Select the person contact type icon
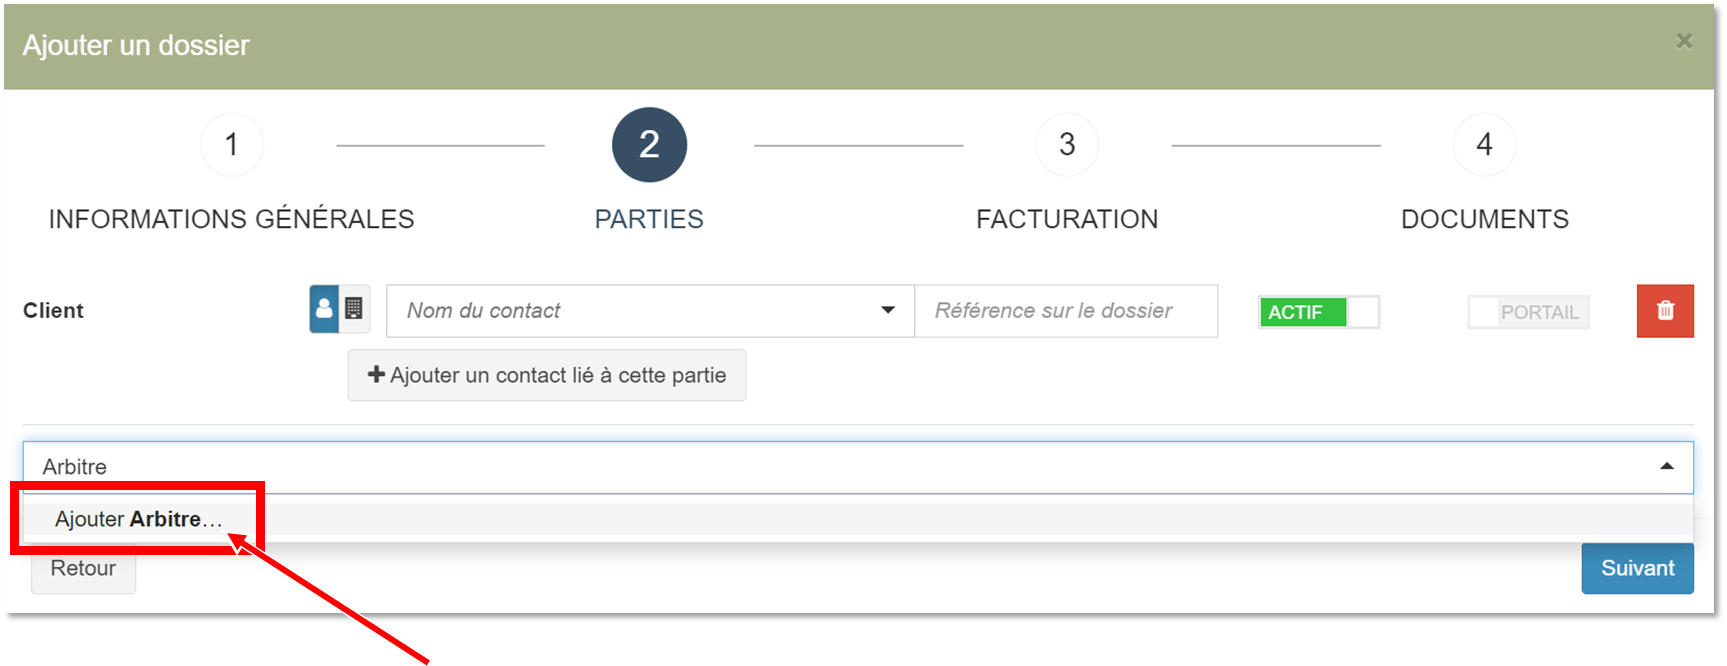This screenshot has height=666, width=1727. 324,309
